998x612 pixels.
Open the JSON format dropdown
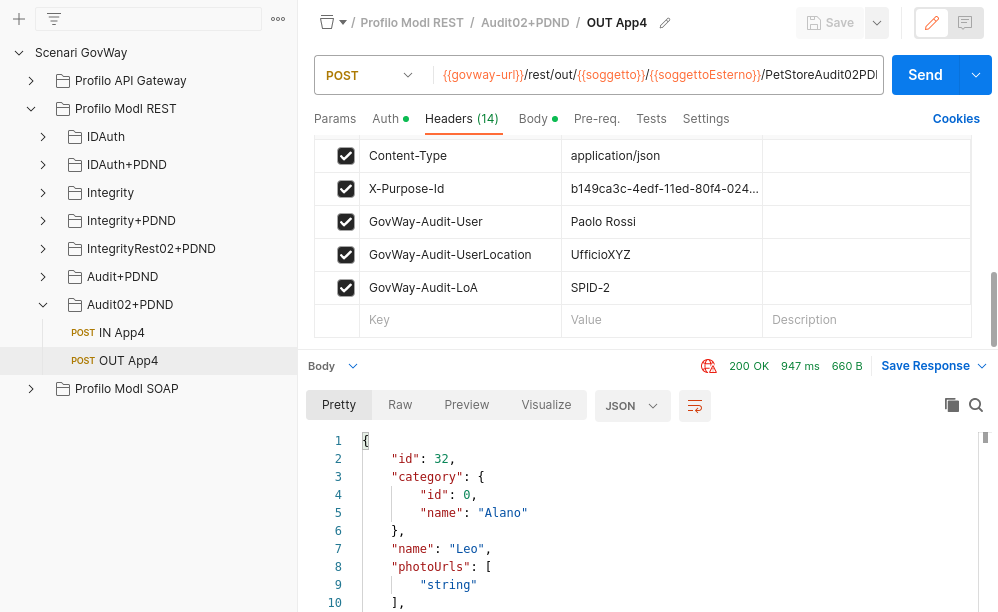[x=632, y=406]
